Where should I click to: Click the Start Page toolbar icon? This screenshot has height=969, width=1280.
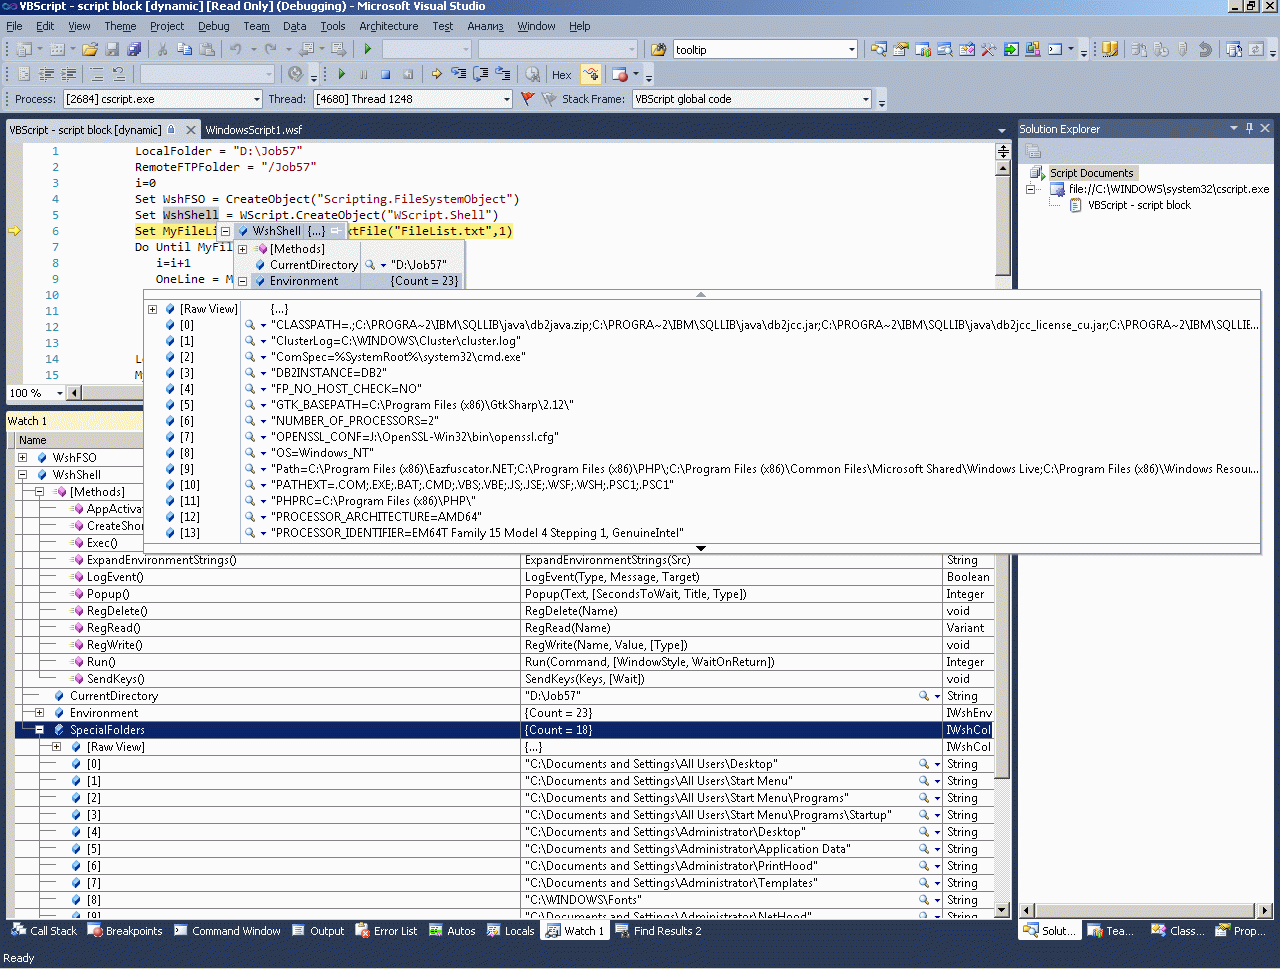click(x=1011, y=49)
